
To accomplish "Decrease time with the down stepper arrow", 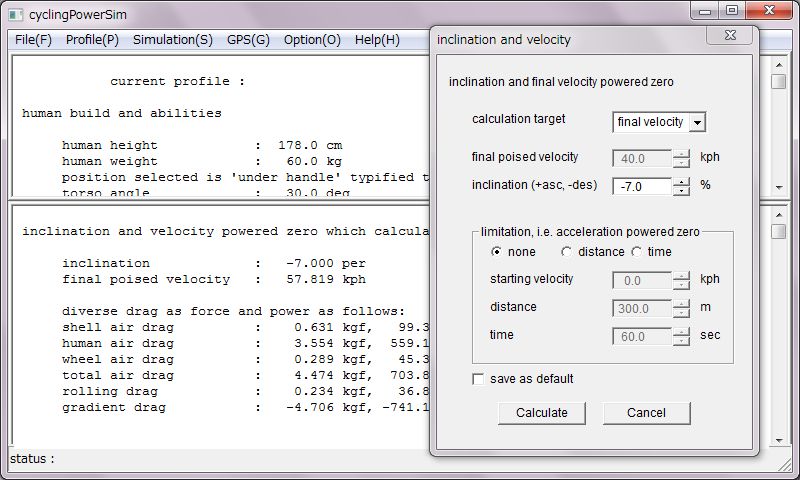I will pos(681,341).
